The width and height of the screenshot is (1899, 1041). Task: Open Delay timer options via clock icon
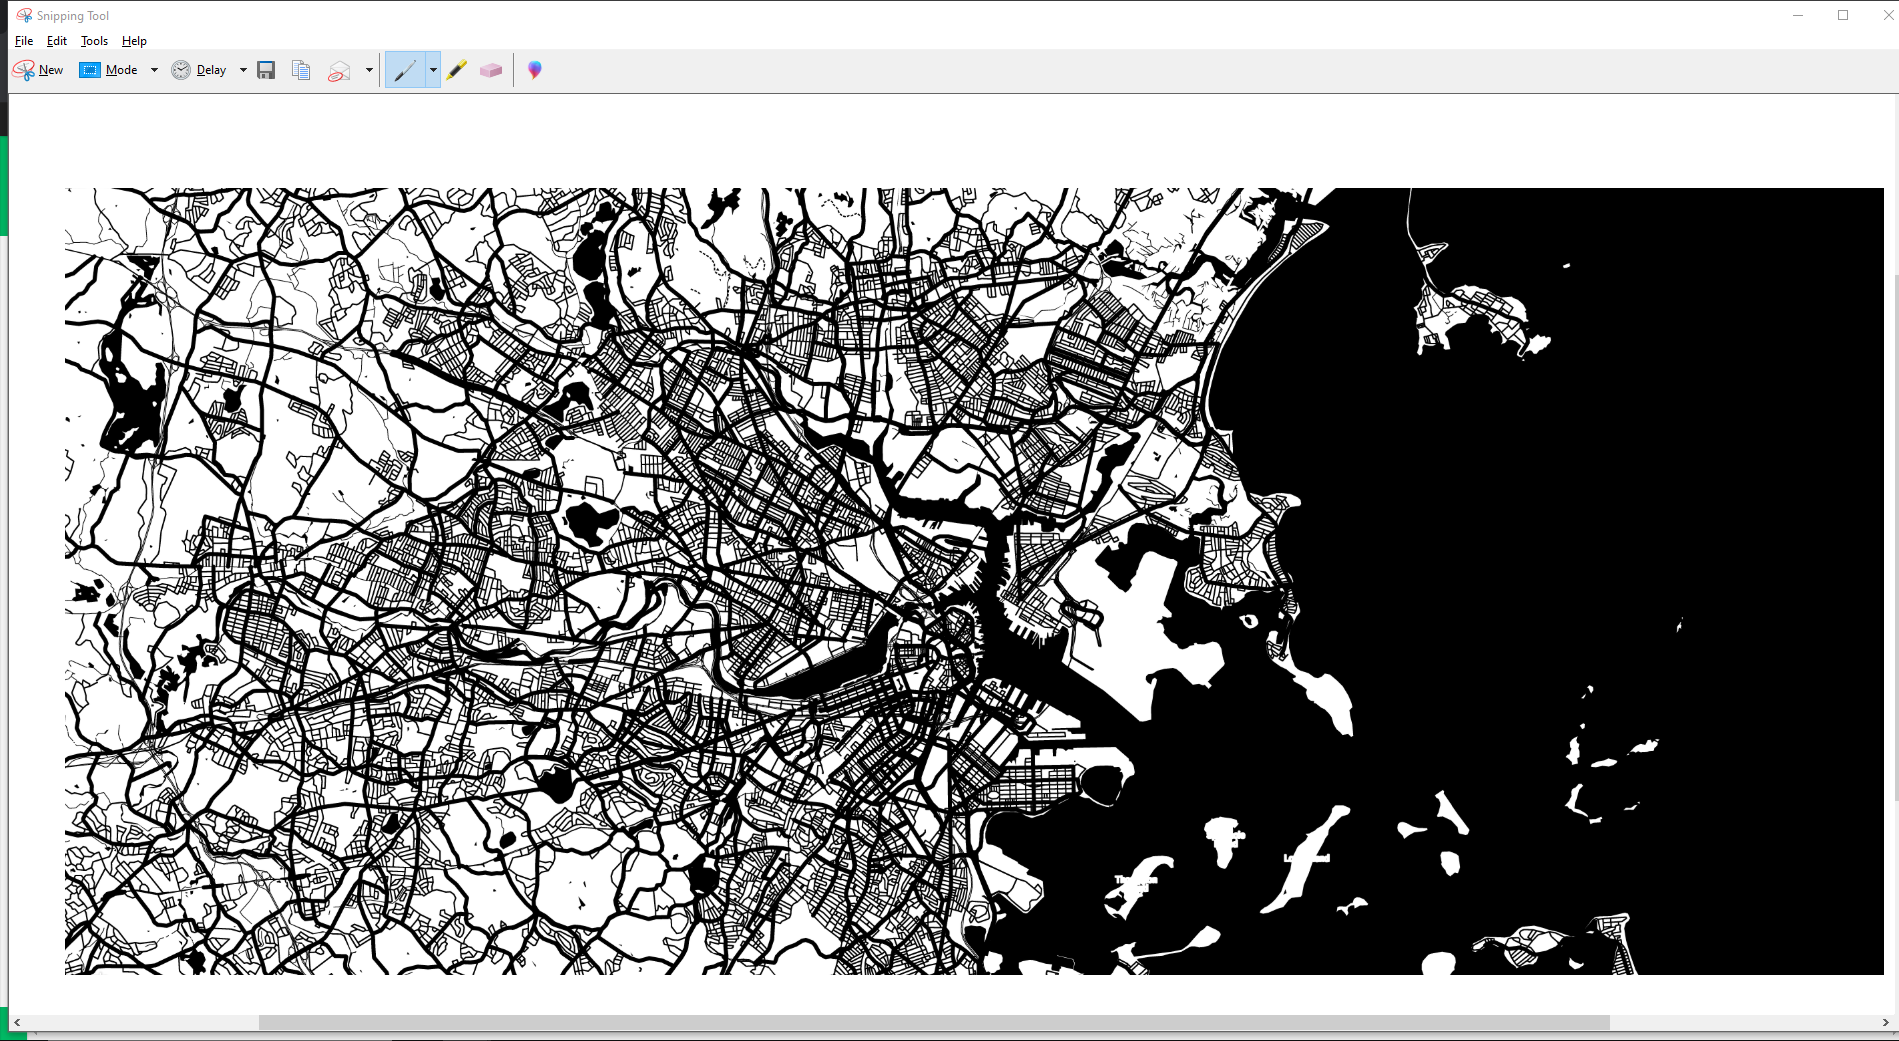(181, 70)
